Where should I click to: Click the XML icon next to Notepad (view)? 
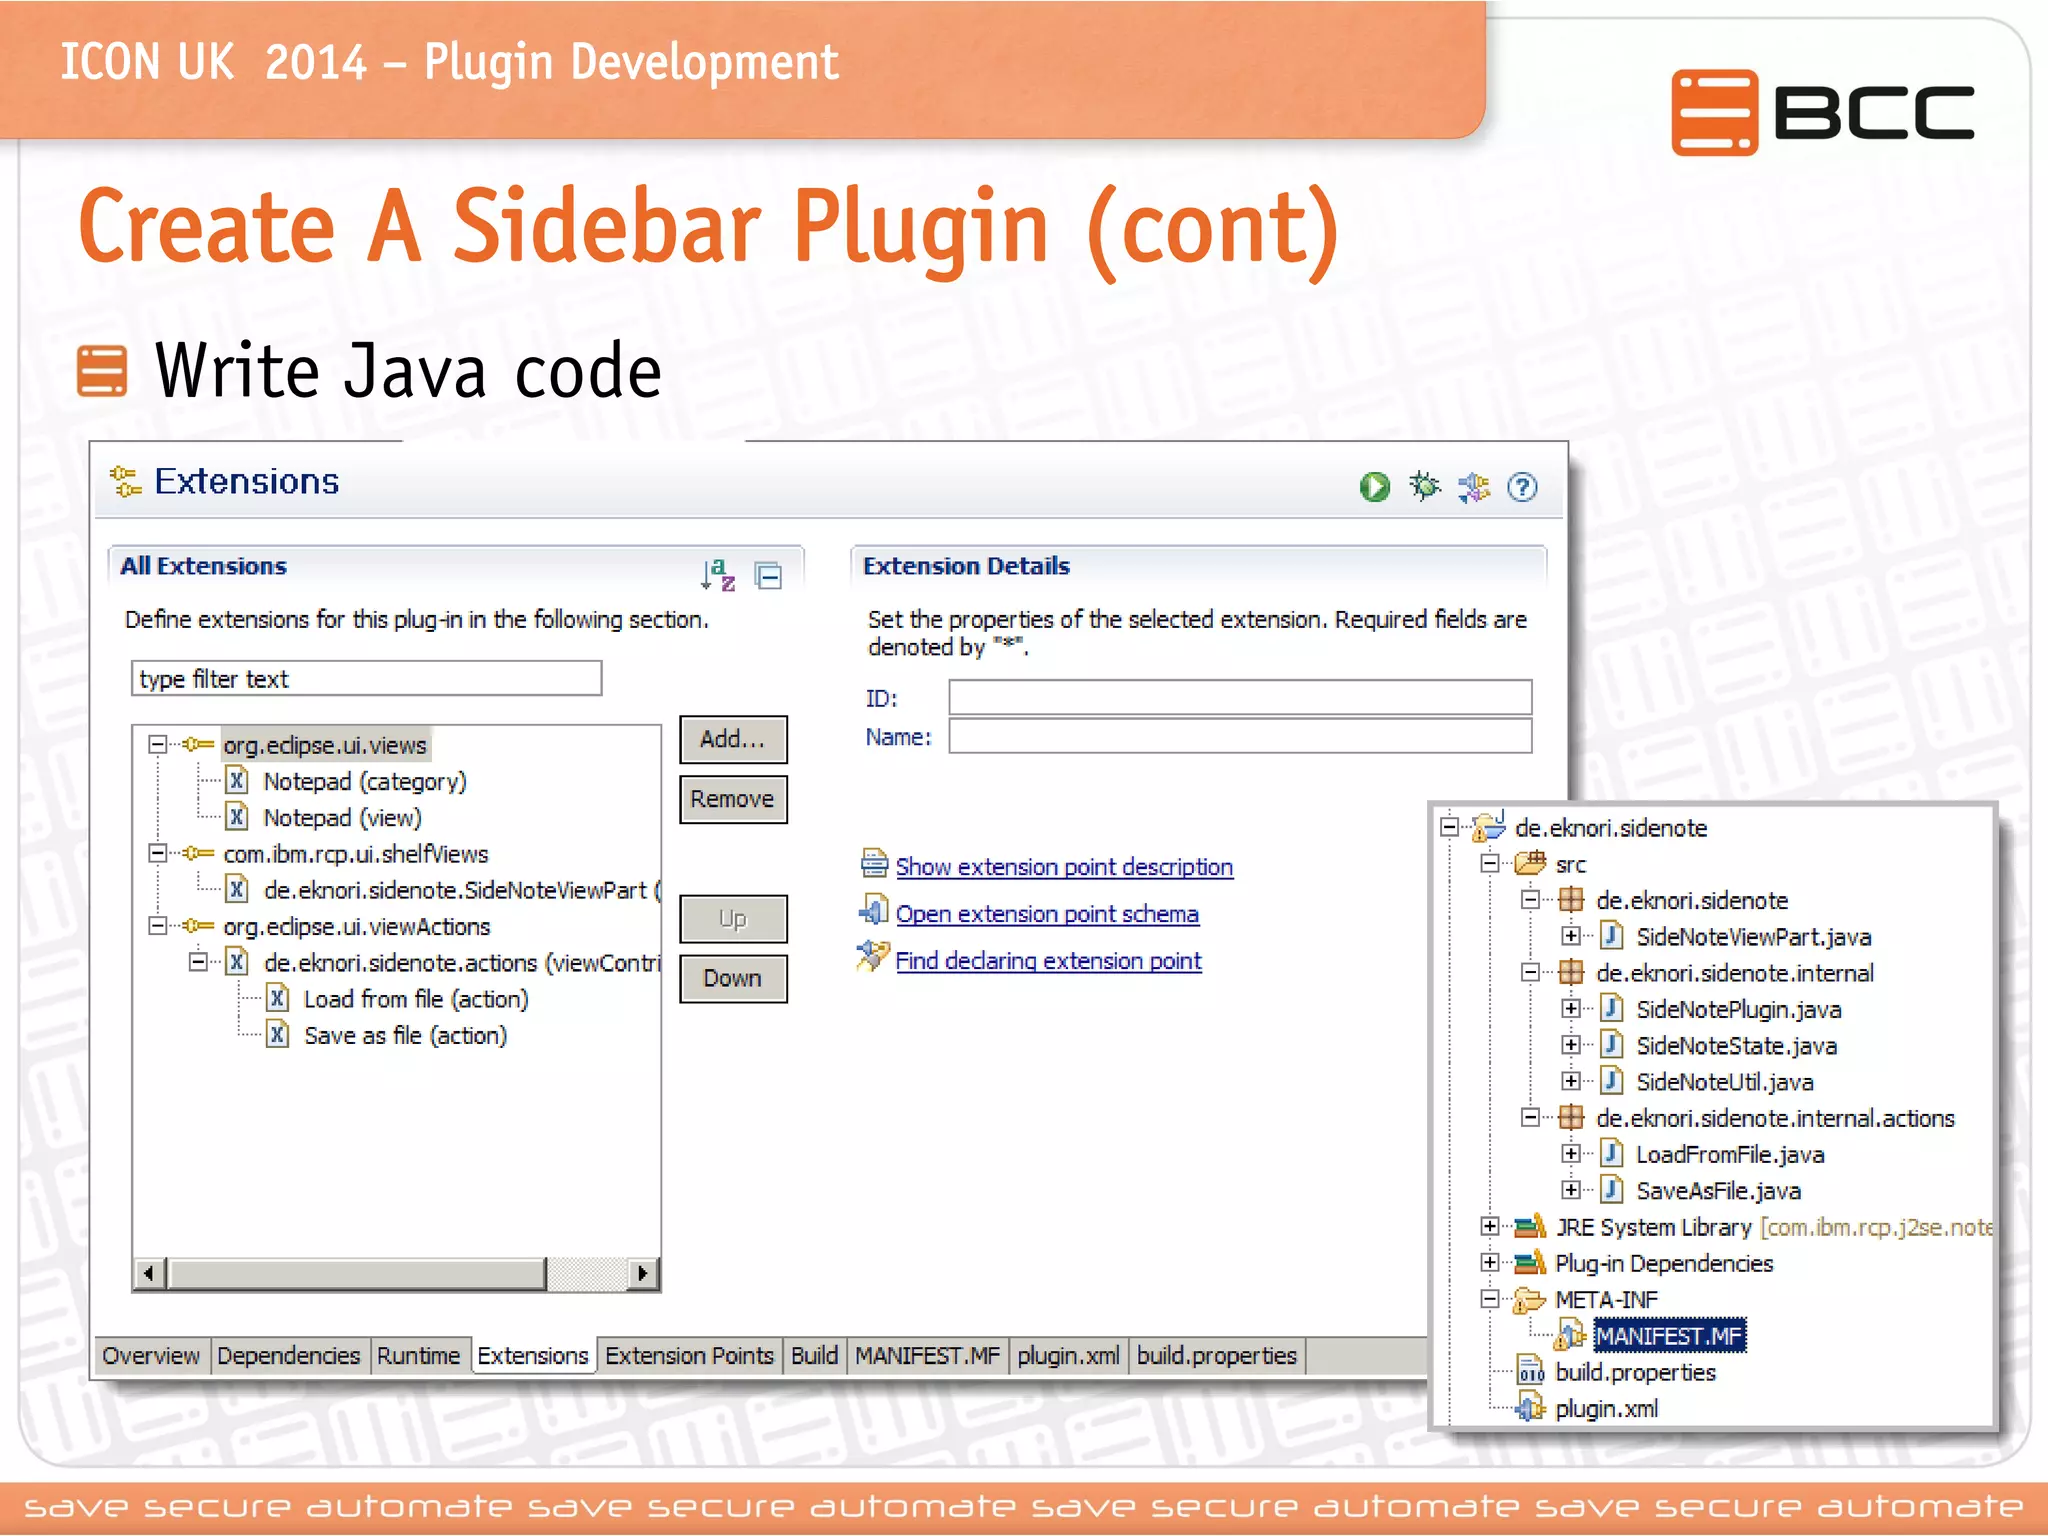pyautogui.click(x=237, y=817)
